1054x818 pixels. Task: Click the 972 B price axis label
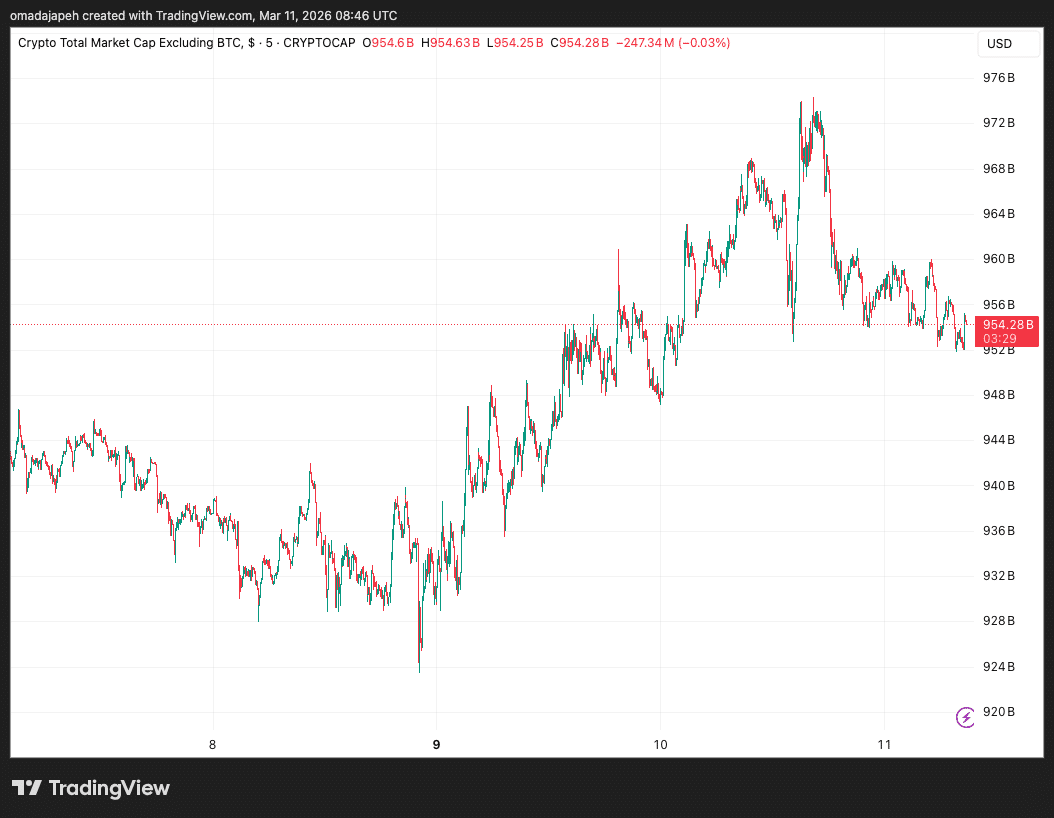[999, 123]
